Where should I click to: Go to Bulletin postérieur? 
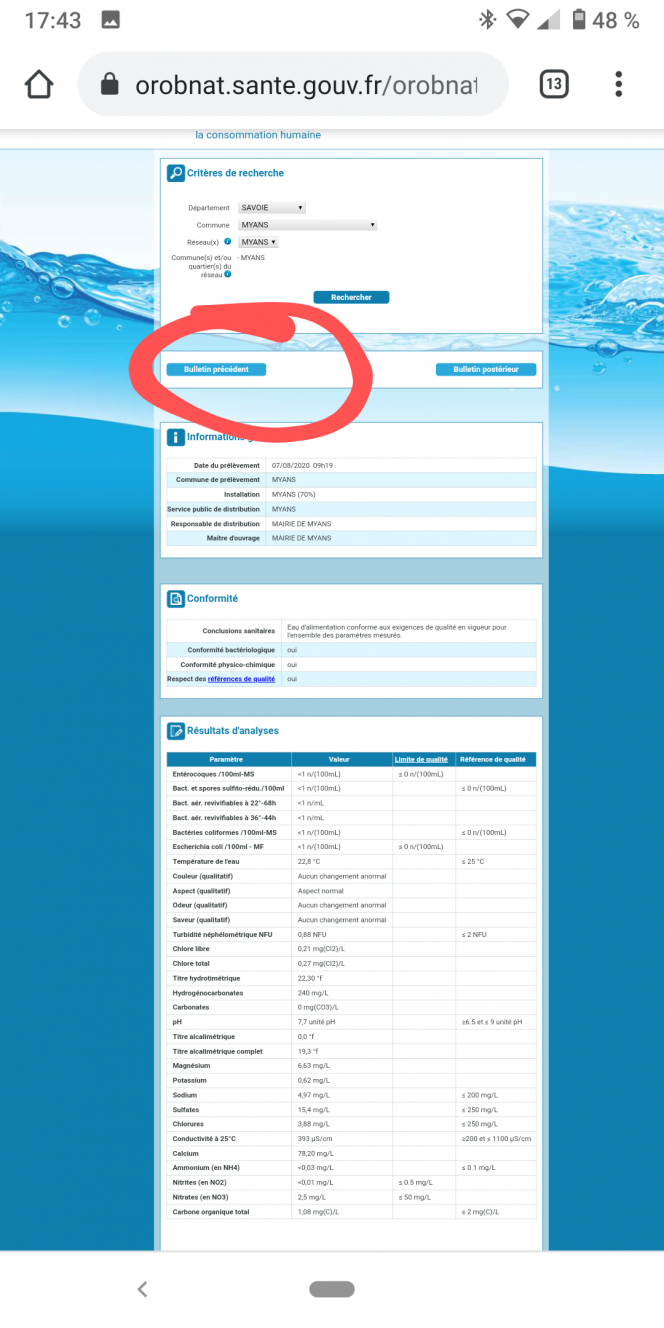pos(486,370)
